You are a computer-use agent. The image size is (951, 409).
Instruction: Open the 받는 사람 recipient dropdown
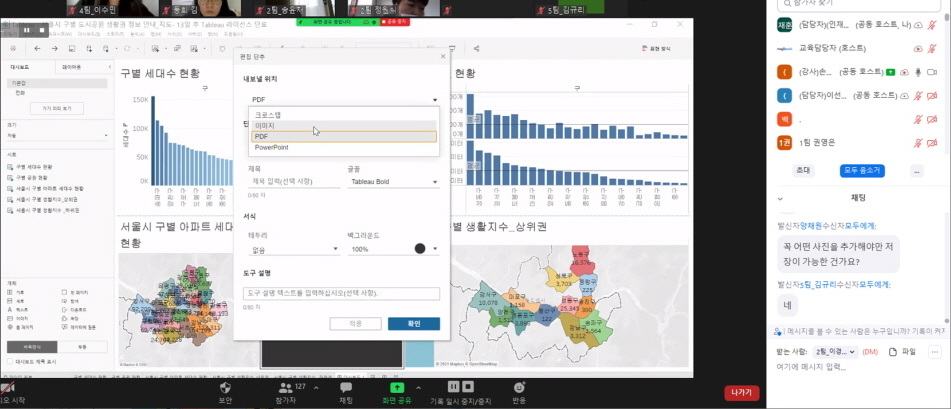coord(836,352)
